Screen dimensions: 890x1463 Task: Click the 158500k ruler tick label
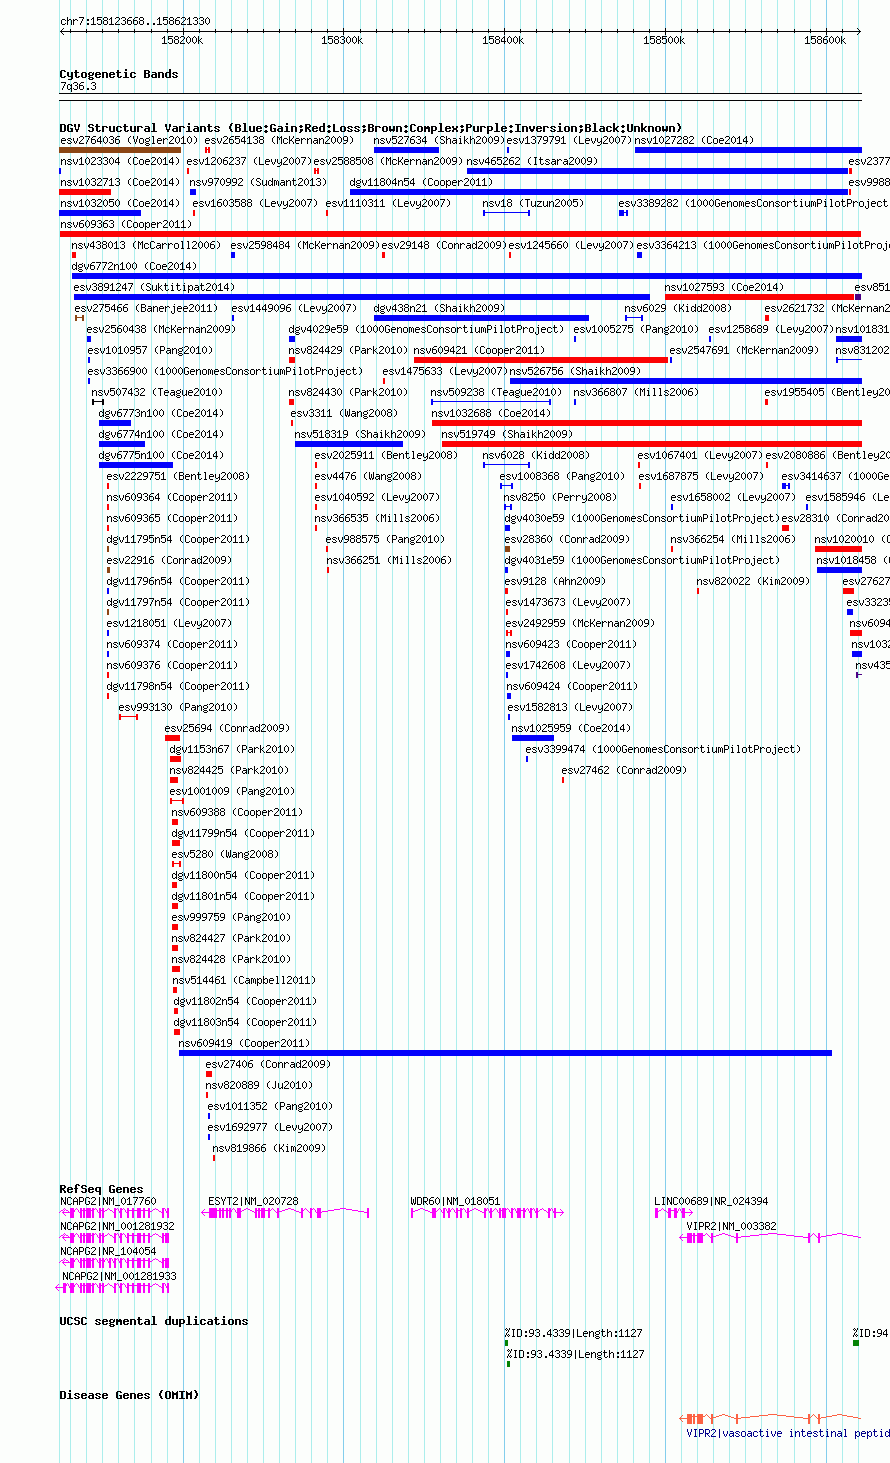[x=664, y=40]
